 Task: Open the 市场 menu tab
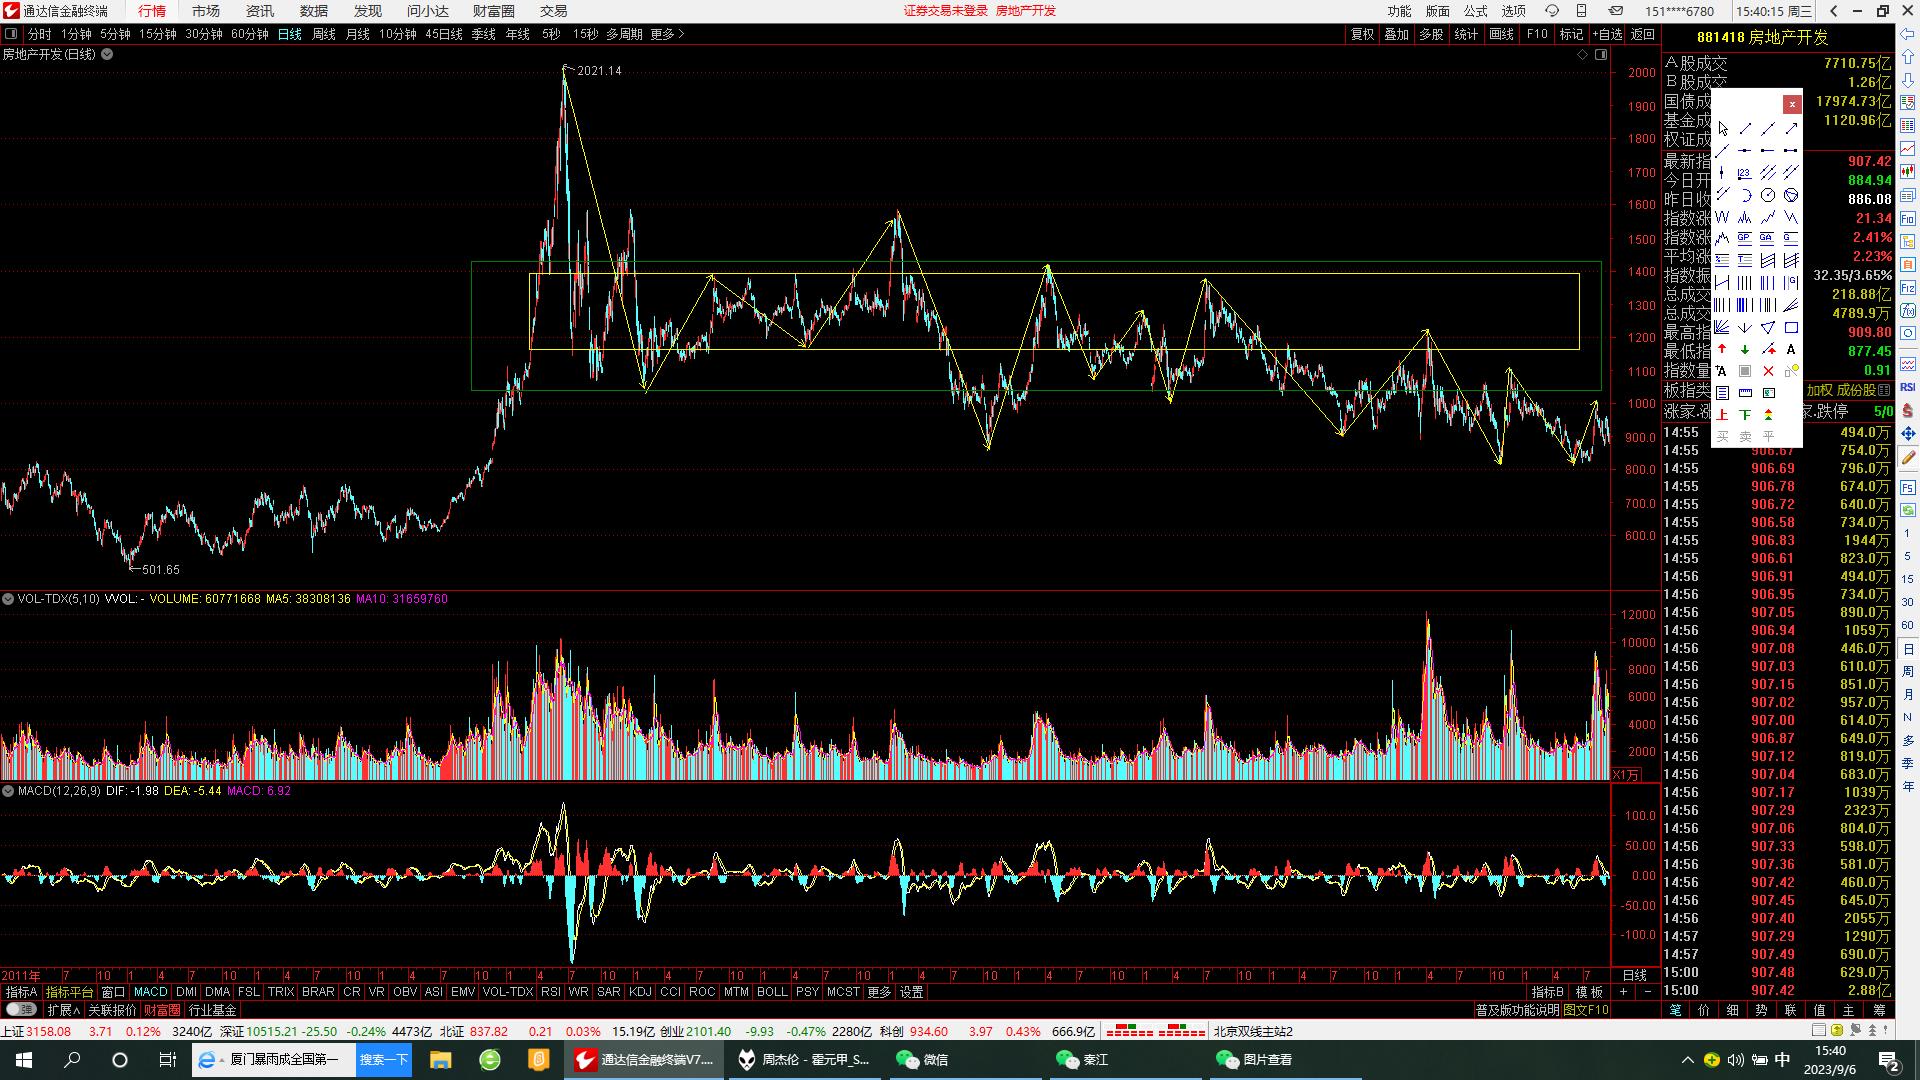pos(206,11)
